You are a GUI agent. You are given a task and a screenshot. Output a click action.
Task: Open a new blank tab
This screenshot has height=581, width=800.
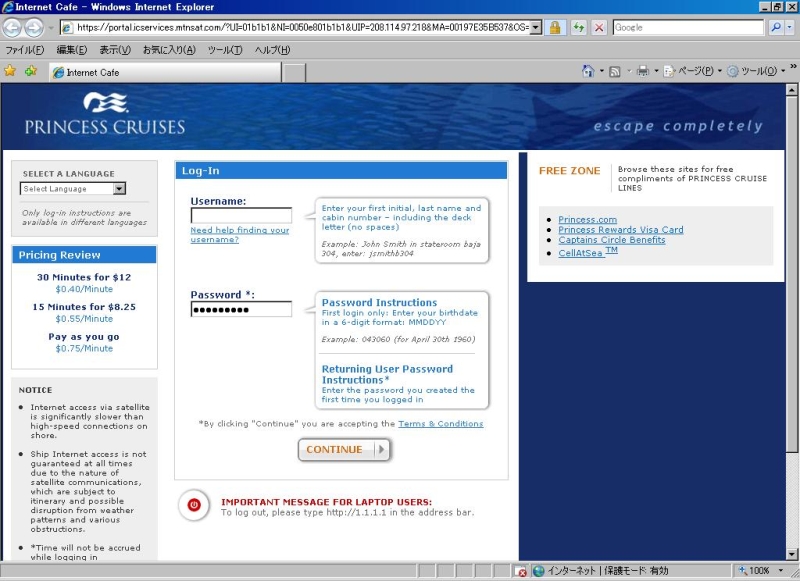294,73
